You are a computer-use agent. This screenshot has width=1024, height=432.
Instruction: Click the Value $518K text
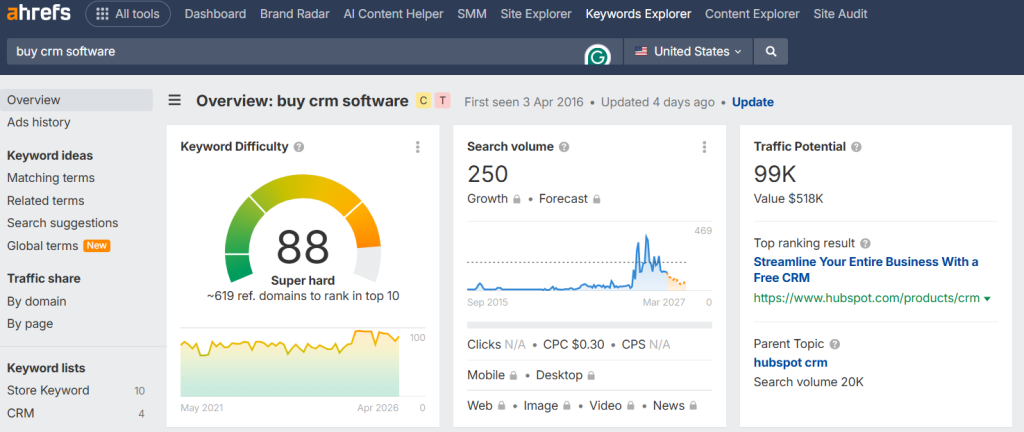(x=788, y=199)
